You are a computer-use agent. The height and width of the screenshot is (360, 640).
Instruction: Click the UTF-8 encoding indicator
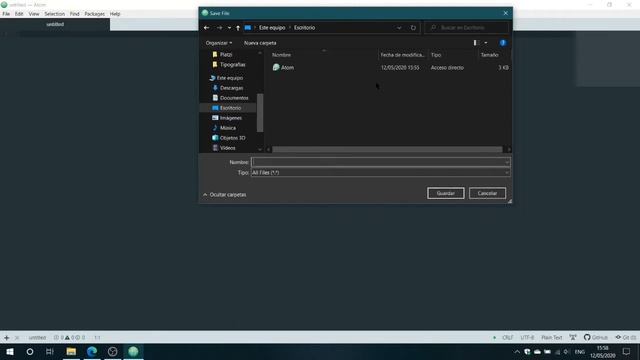click(x=527, y=338)
